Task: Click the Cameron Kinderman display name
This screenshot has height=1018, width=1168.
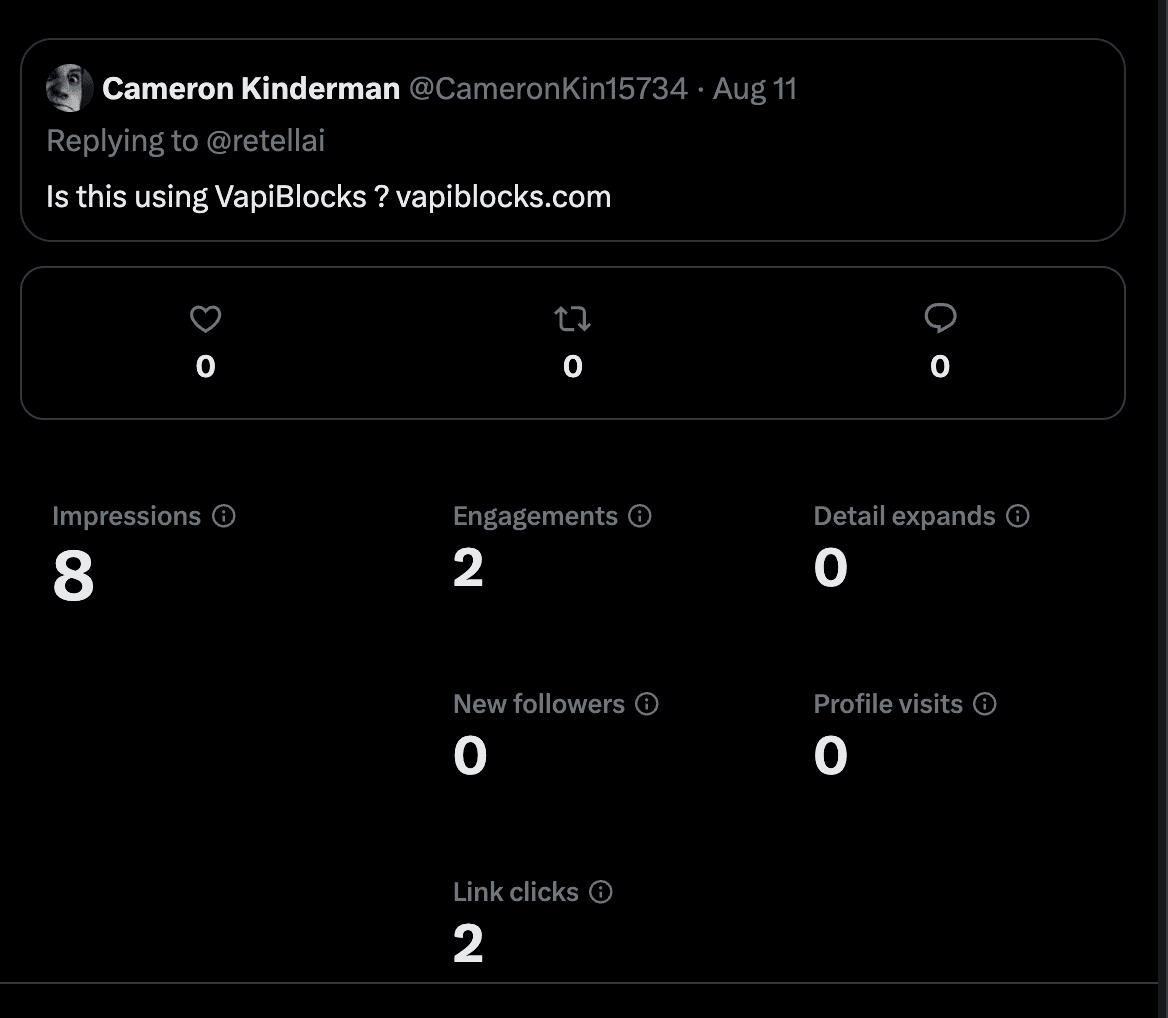Action: tap(250, 88)
